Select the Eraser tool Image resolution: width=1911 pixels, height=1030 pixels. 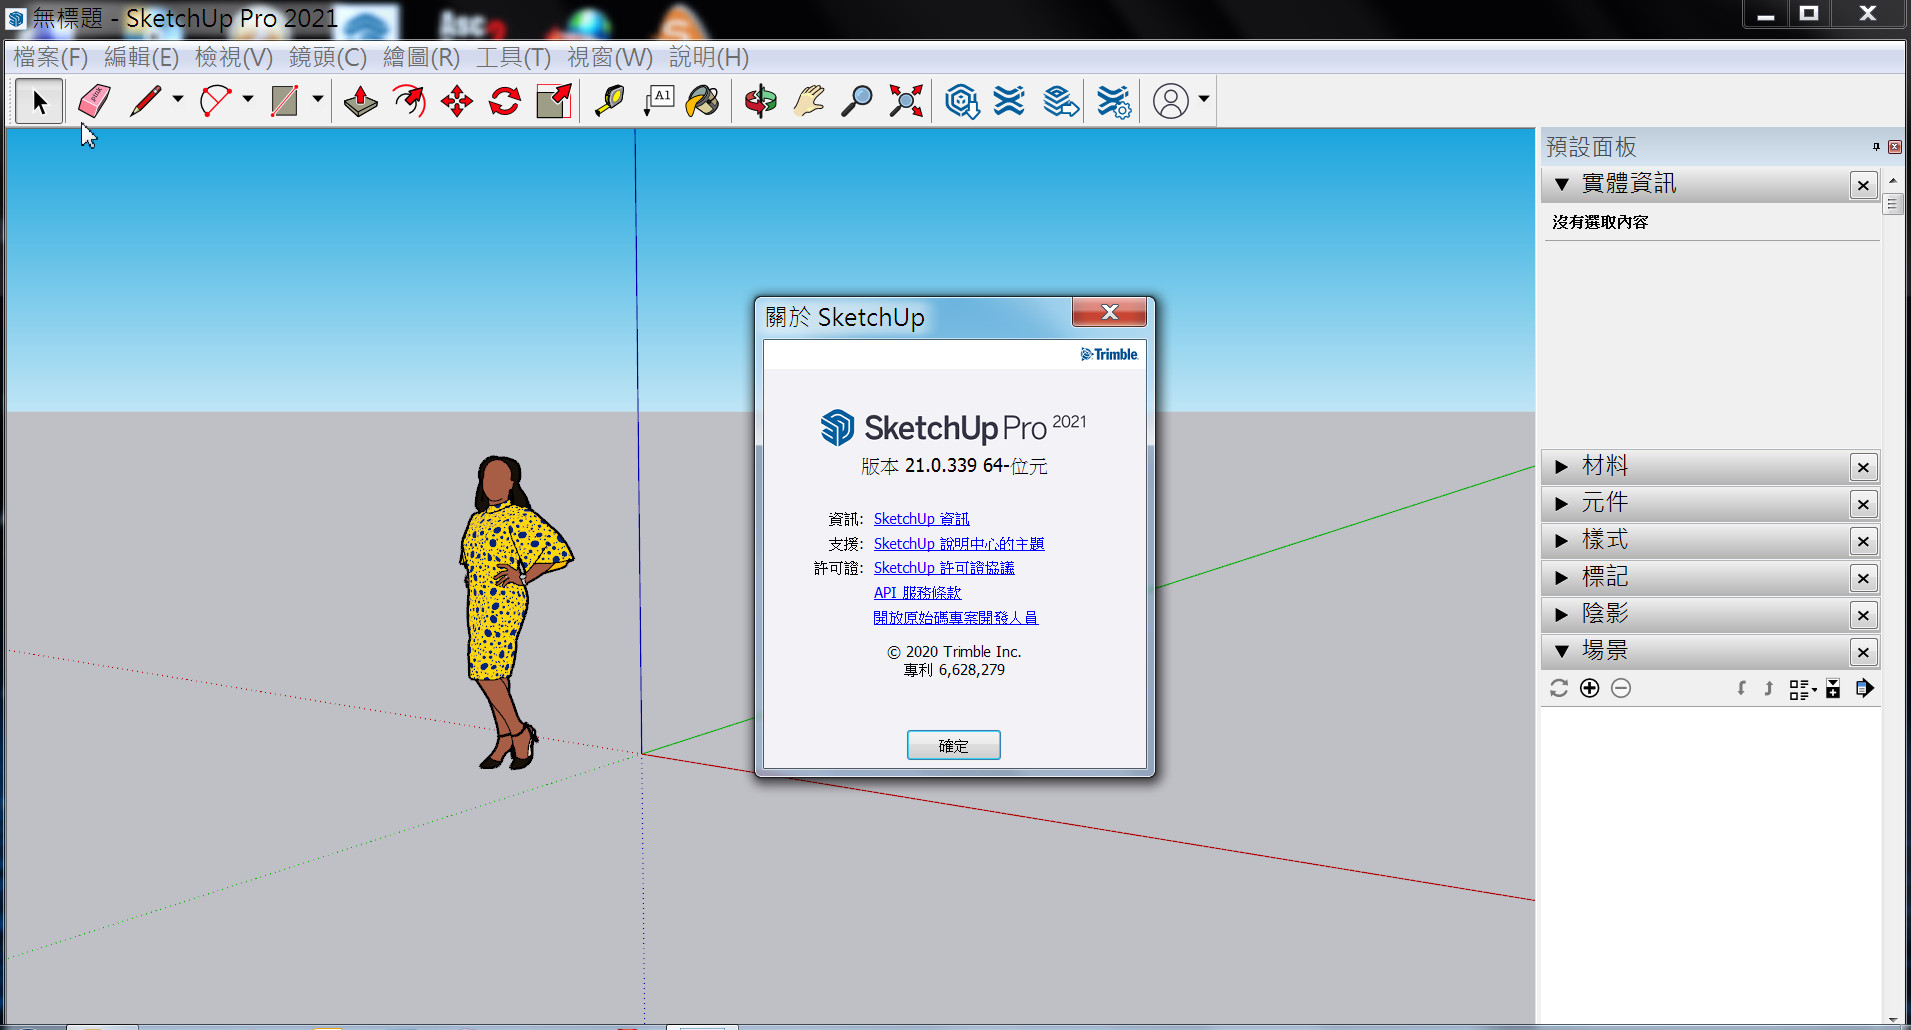click(94, 101)
